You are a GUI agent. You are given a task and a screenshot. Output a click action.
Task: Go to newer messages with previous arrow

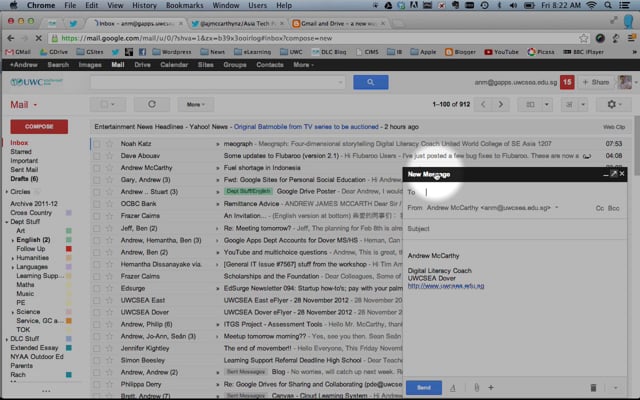click(483, 104)
